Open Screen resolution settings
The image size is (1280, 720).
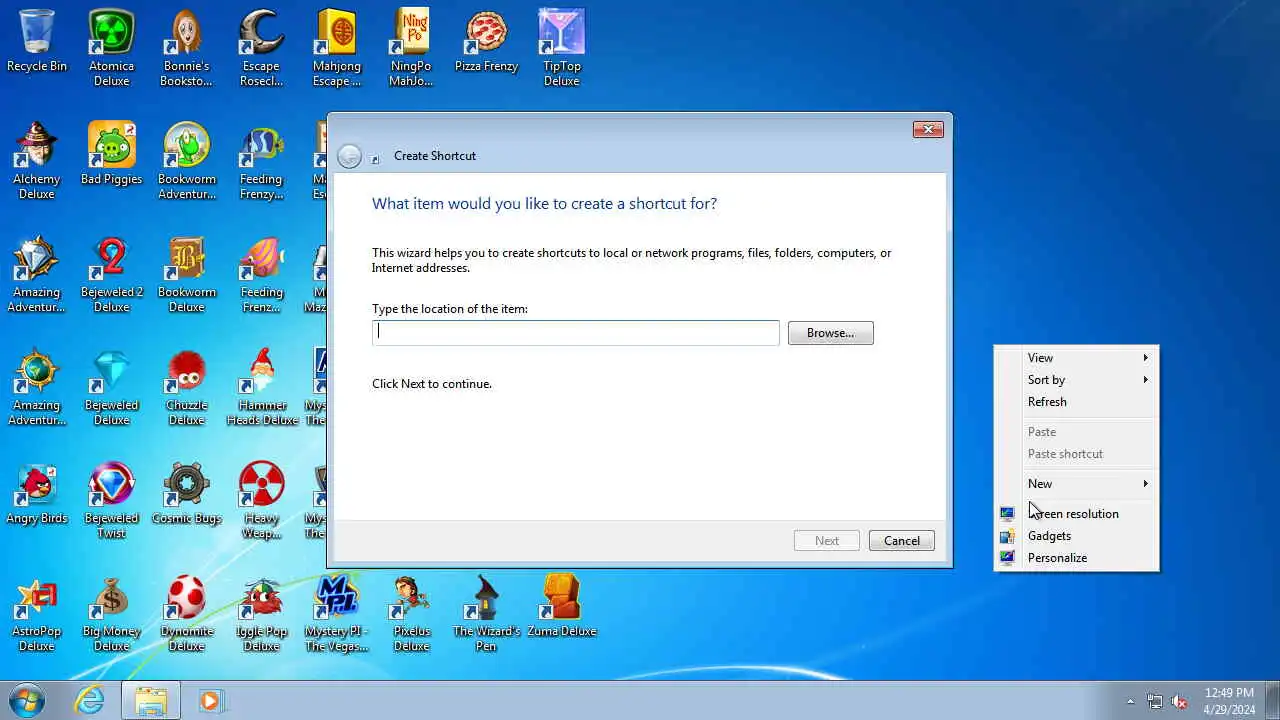1076,514
